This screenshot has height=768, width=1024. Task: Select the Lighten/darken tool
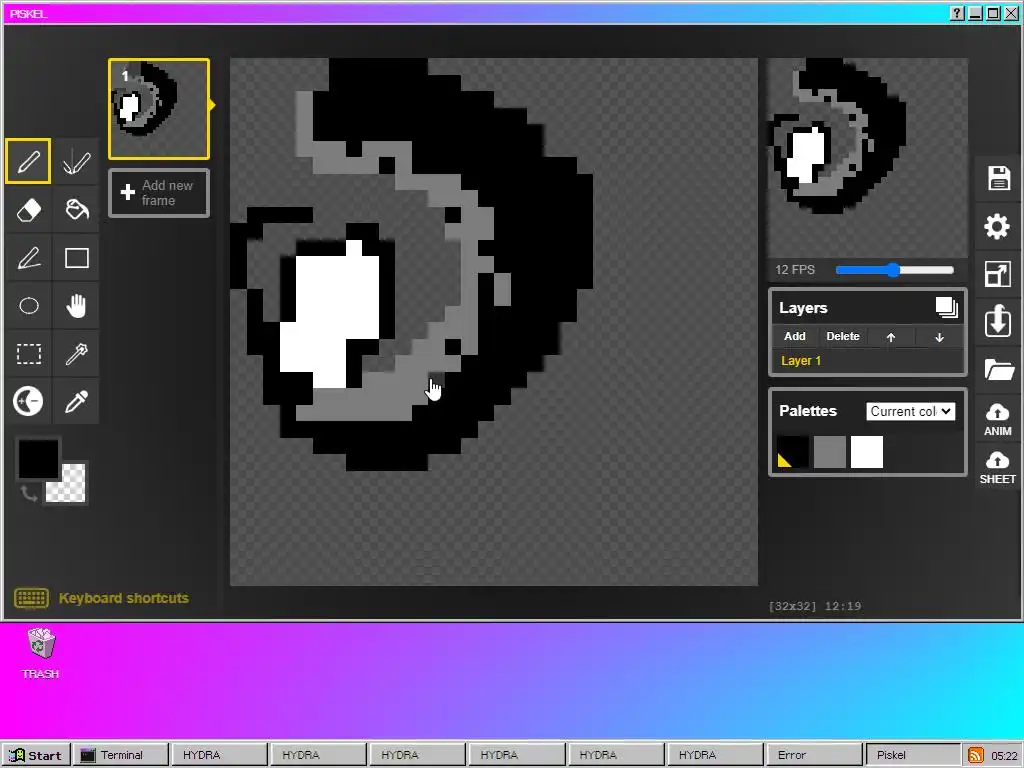[x=28, y=402]
